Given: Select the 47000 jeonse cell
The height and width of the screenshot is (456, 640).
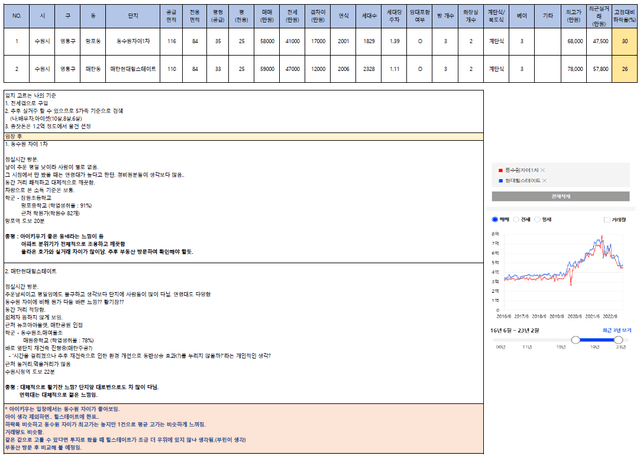Looking at the screenshot, I should click(x=292, y=69).
